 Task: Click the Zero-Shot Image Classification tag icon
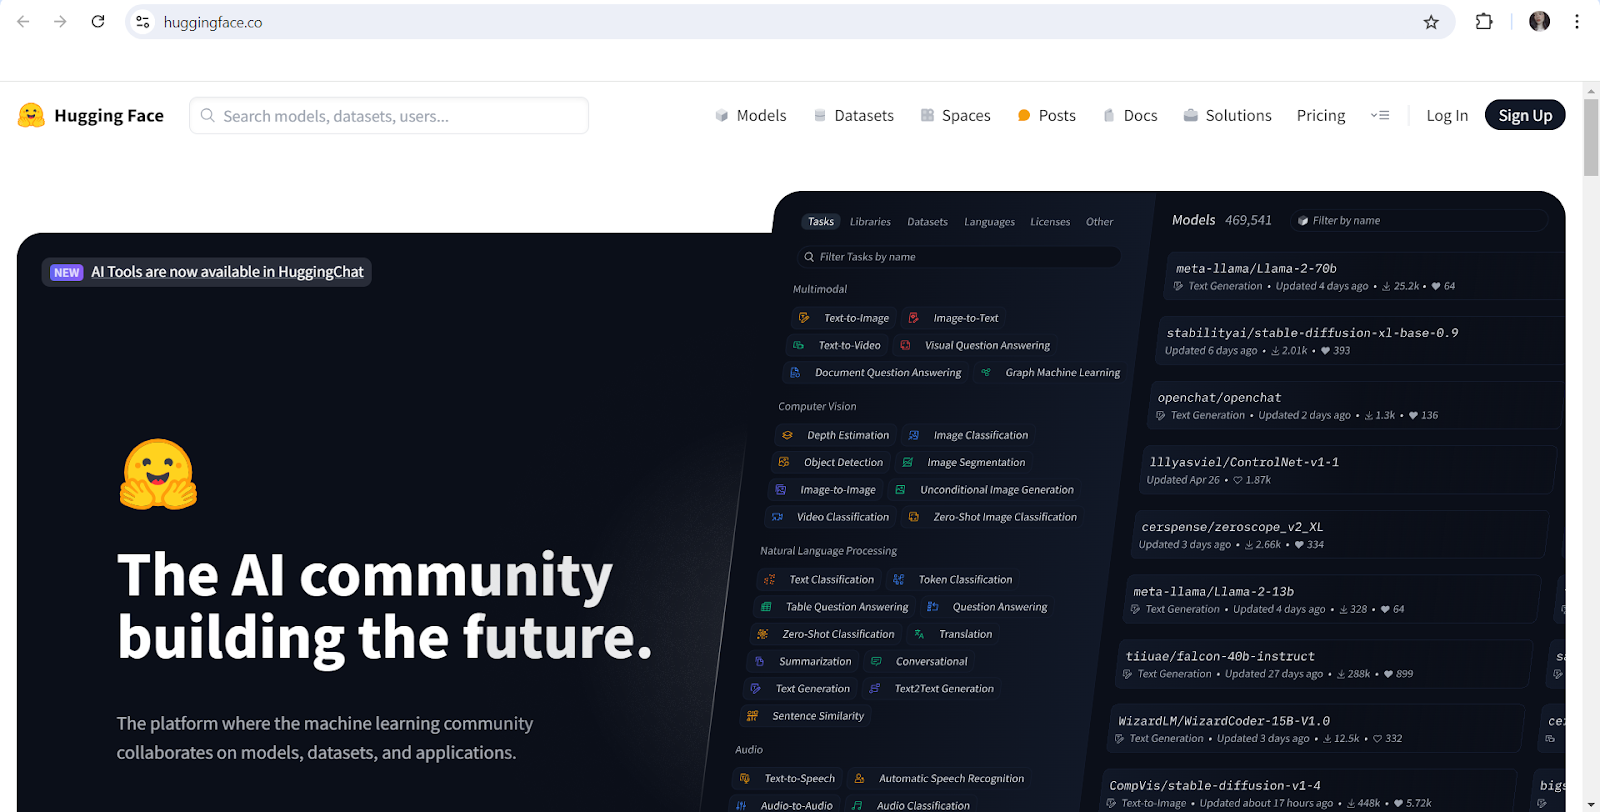pyautogui.click(x=913, y=517)
